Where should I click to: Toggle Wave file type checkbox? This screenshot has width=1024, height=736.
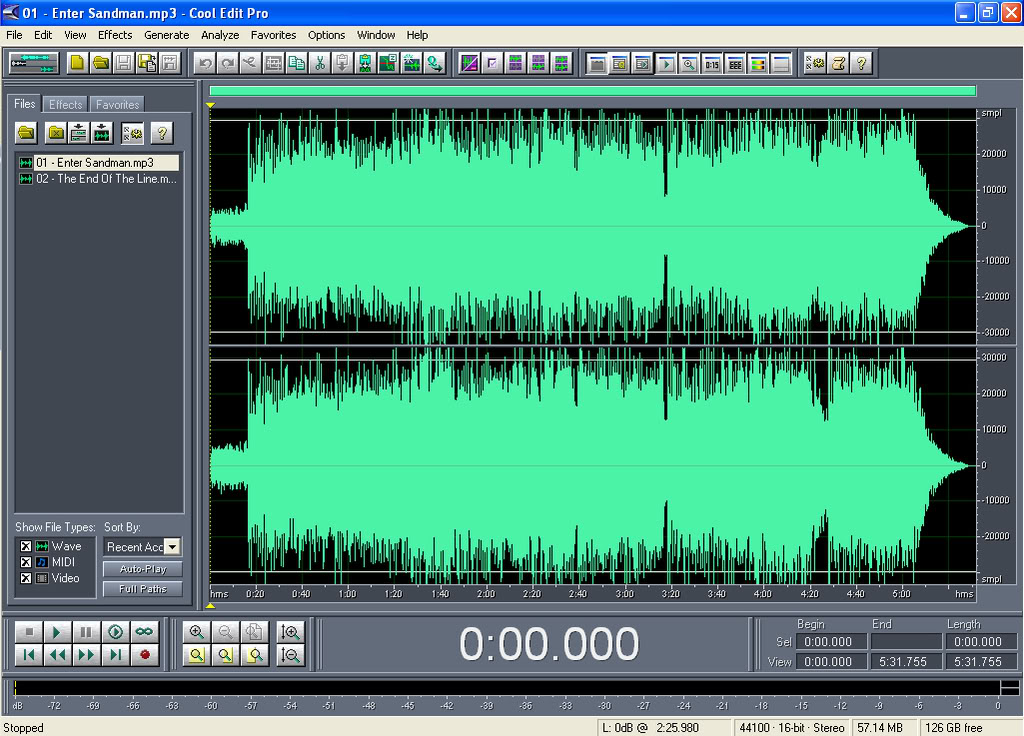tap(25, 546)
